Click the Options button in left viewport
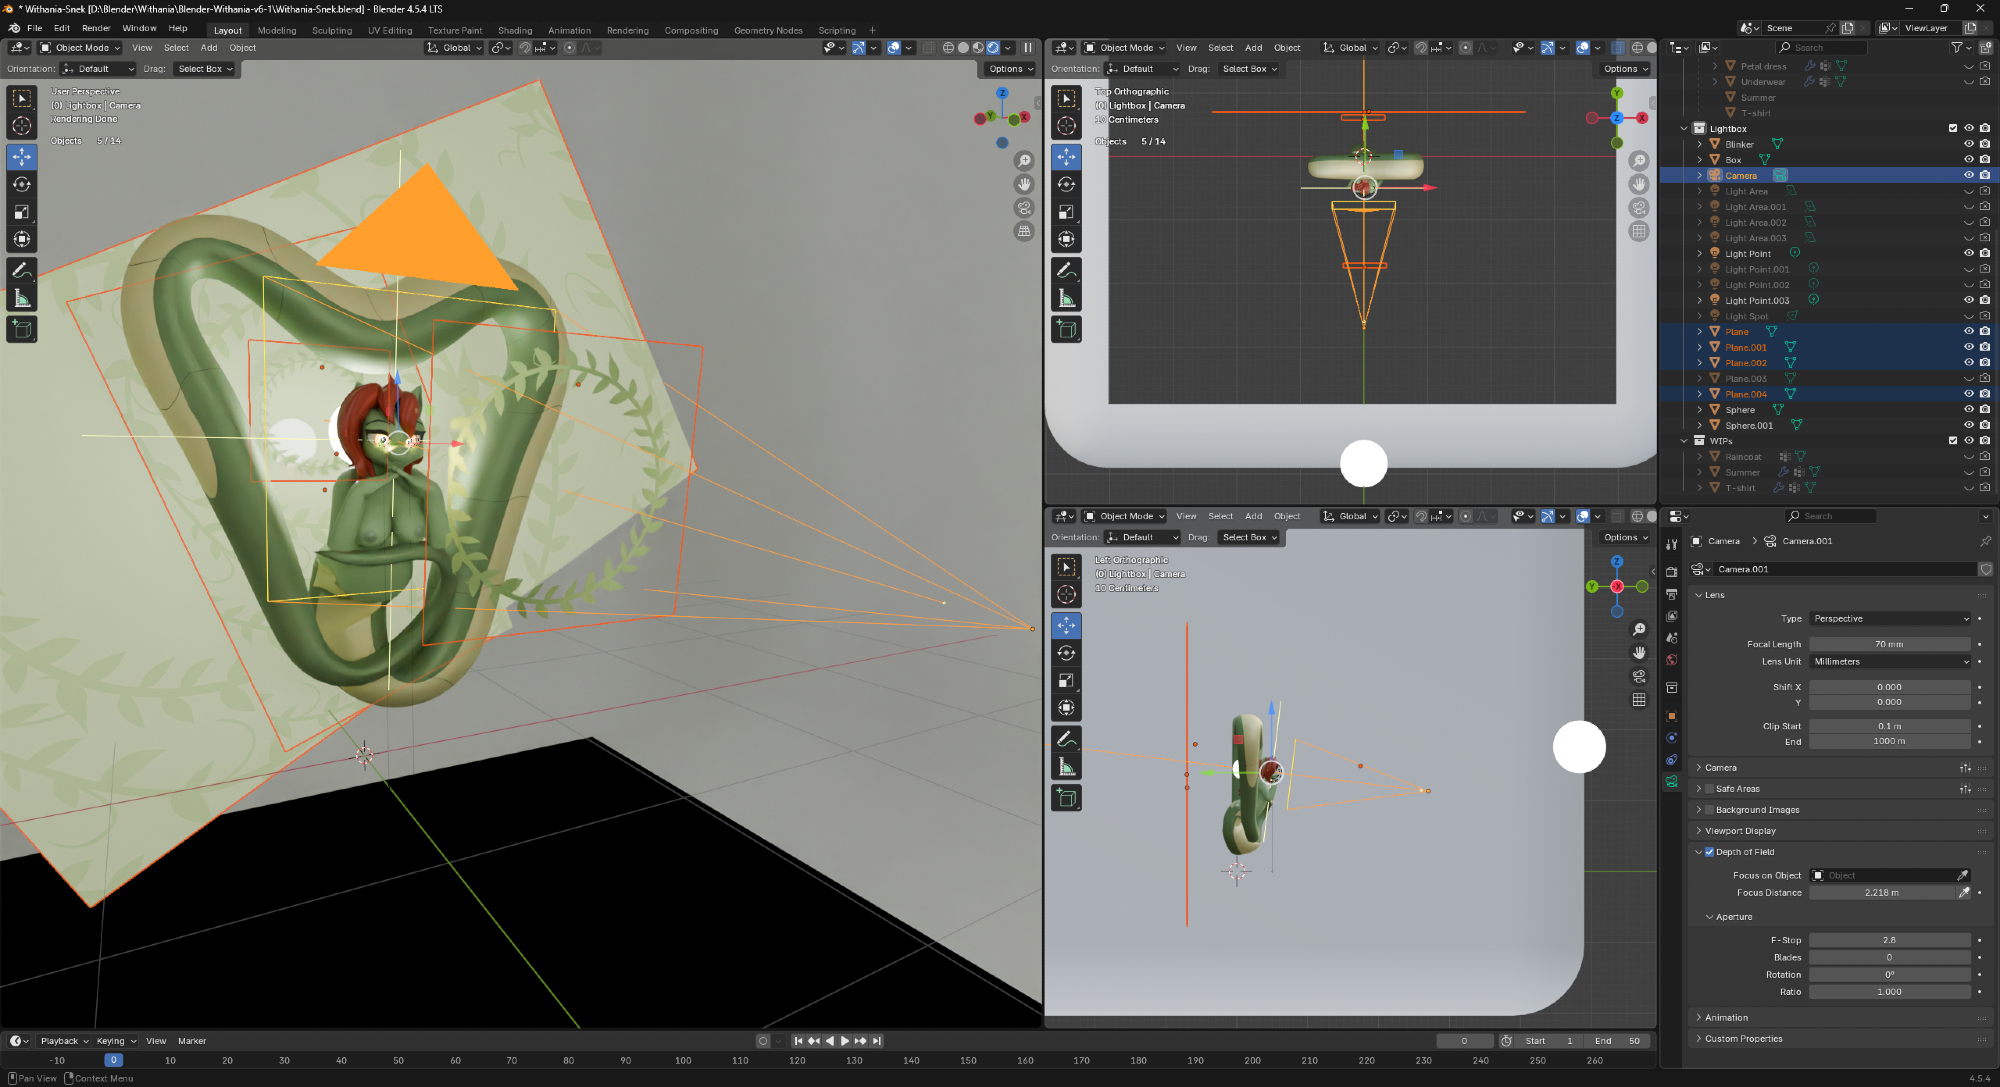 pos(1009,69)
